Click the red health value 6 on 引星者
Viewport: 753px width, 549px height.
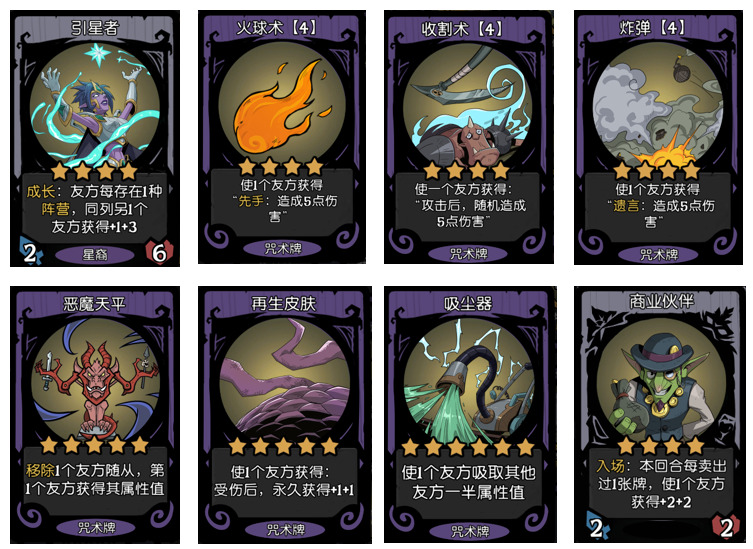159,252
